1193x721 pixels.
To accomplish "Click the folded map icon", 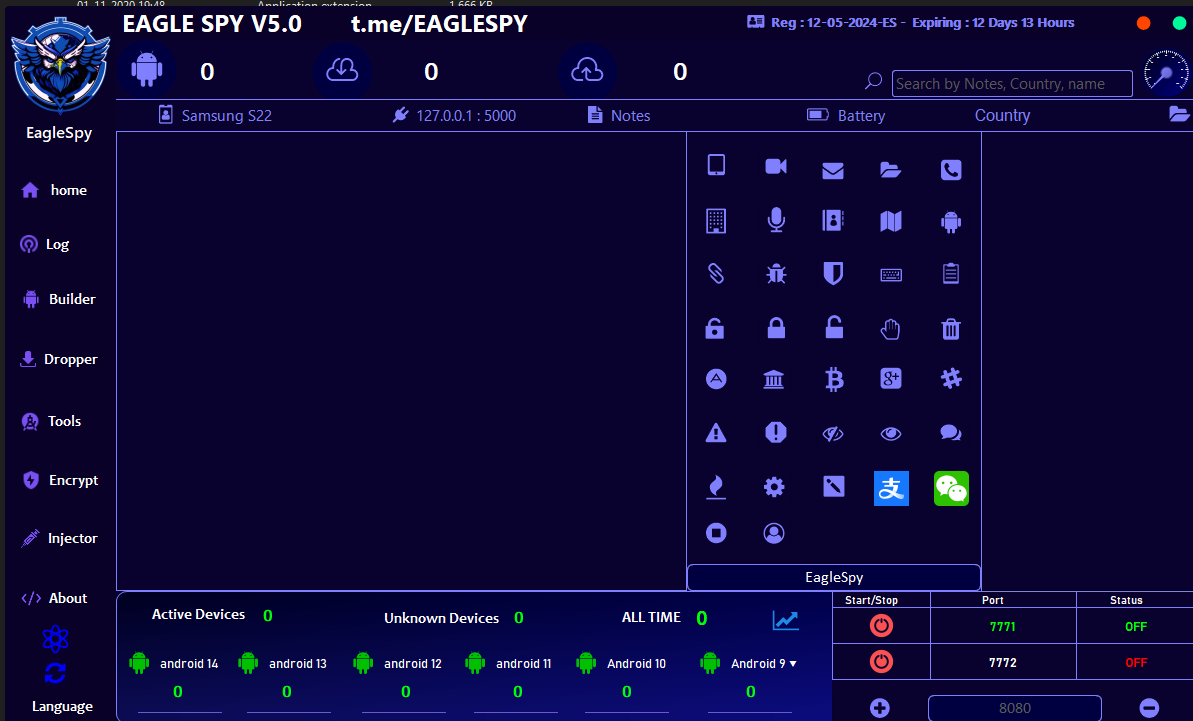I will [x=891, y=221].
